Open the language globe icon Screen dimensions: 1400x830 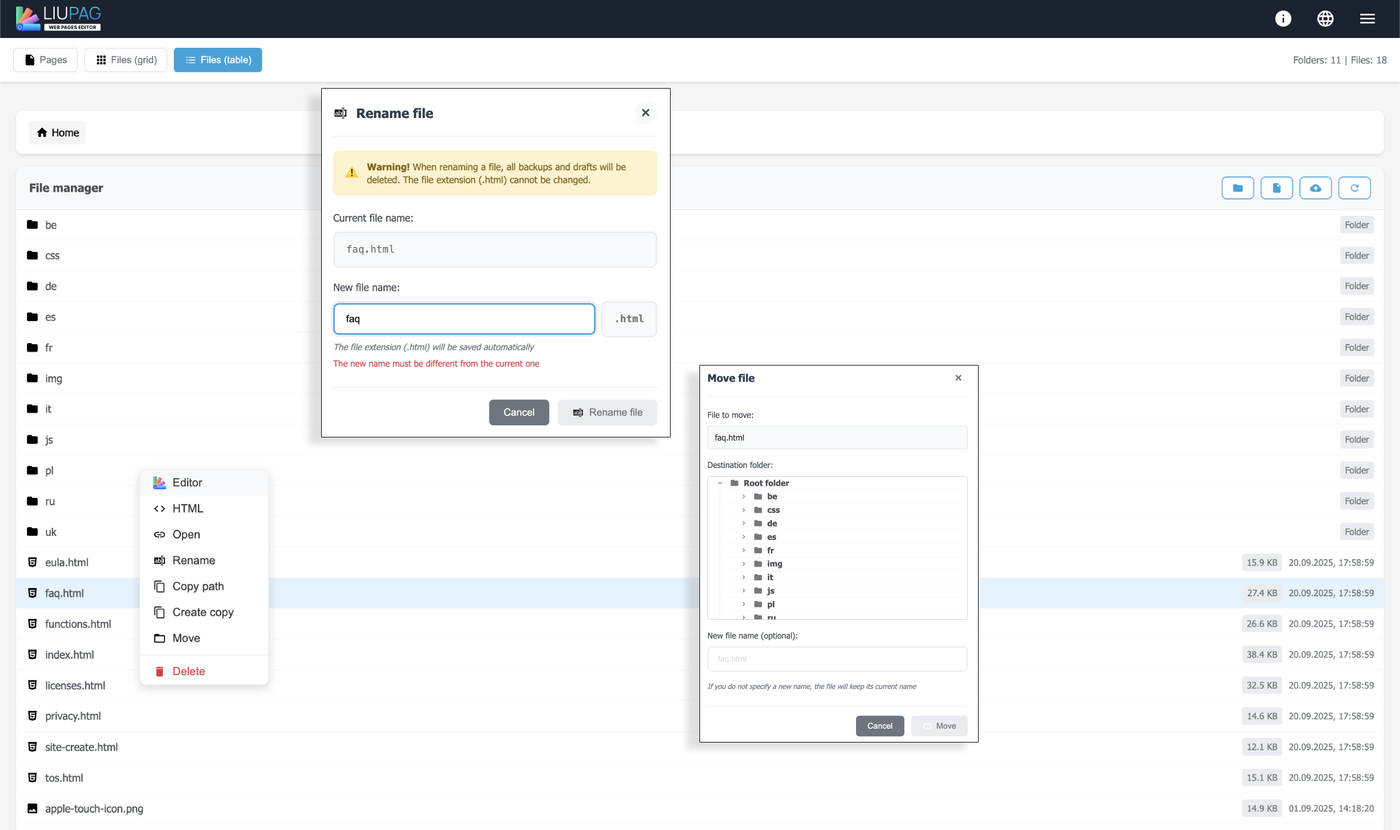coord(1325,19)
